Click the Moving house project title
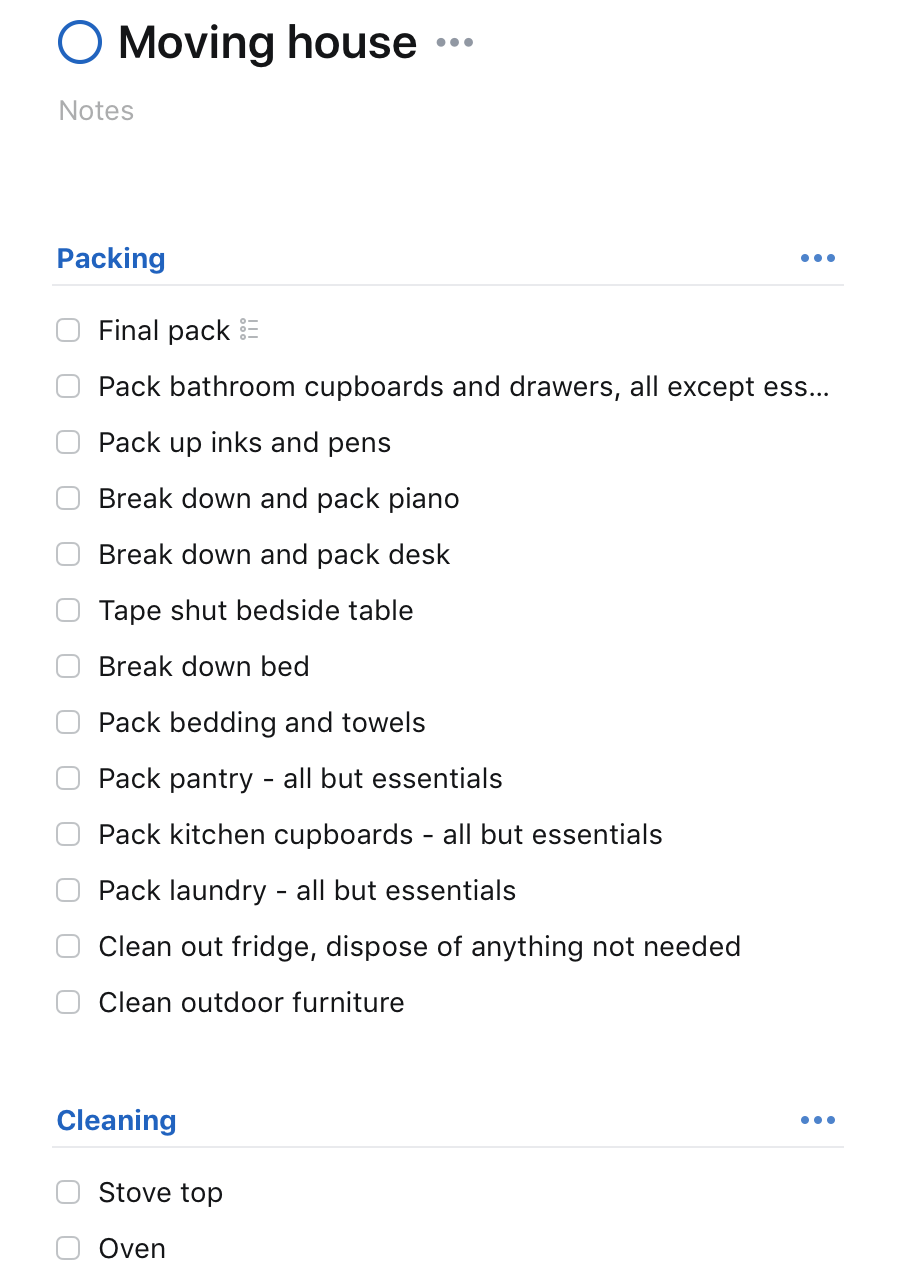This screenshot has height=1278, width=900. tap(267, 43)
